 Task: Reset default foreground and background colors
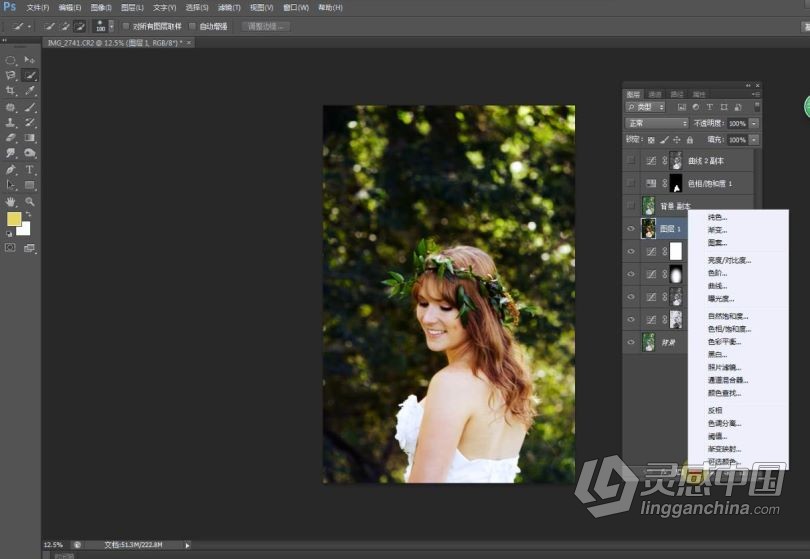pos(9,234)
